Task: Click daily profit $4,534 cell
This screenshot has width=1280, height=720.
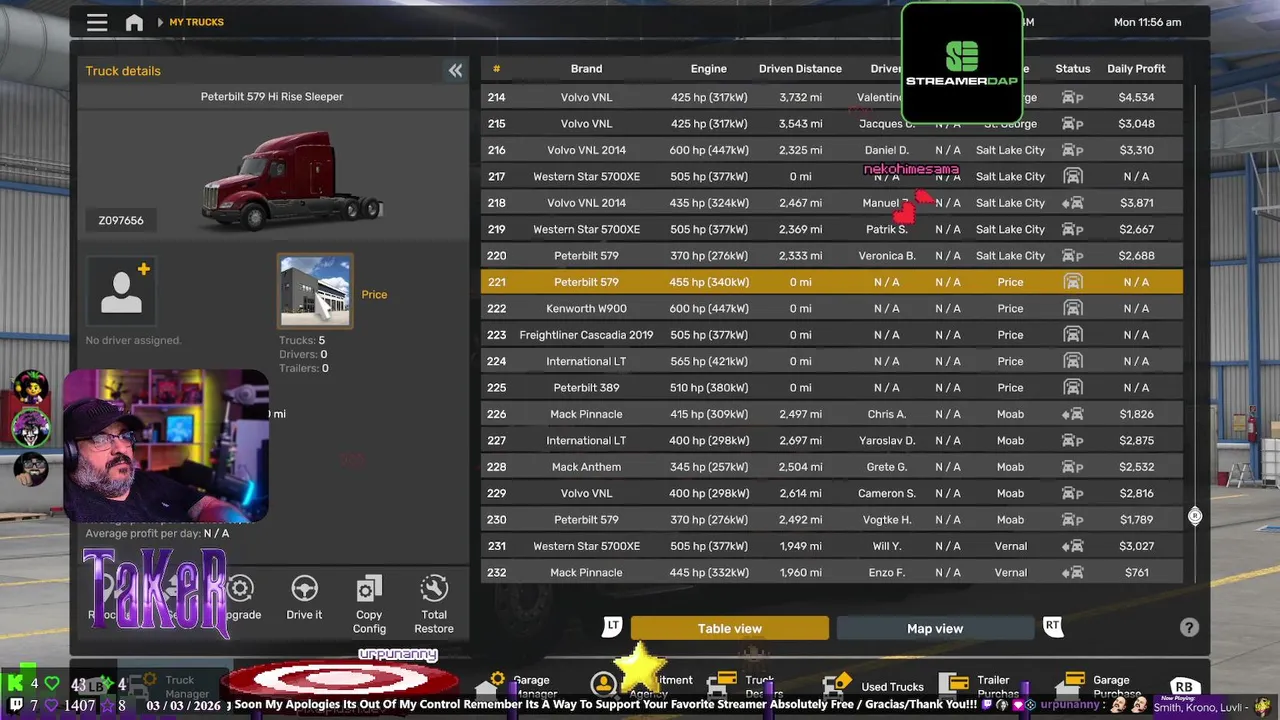Action: tap(1136, 97)
